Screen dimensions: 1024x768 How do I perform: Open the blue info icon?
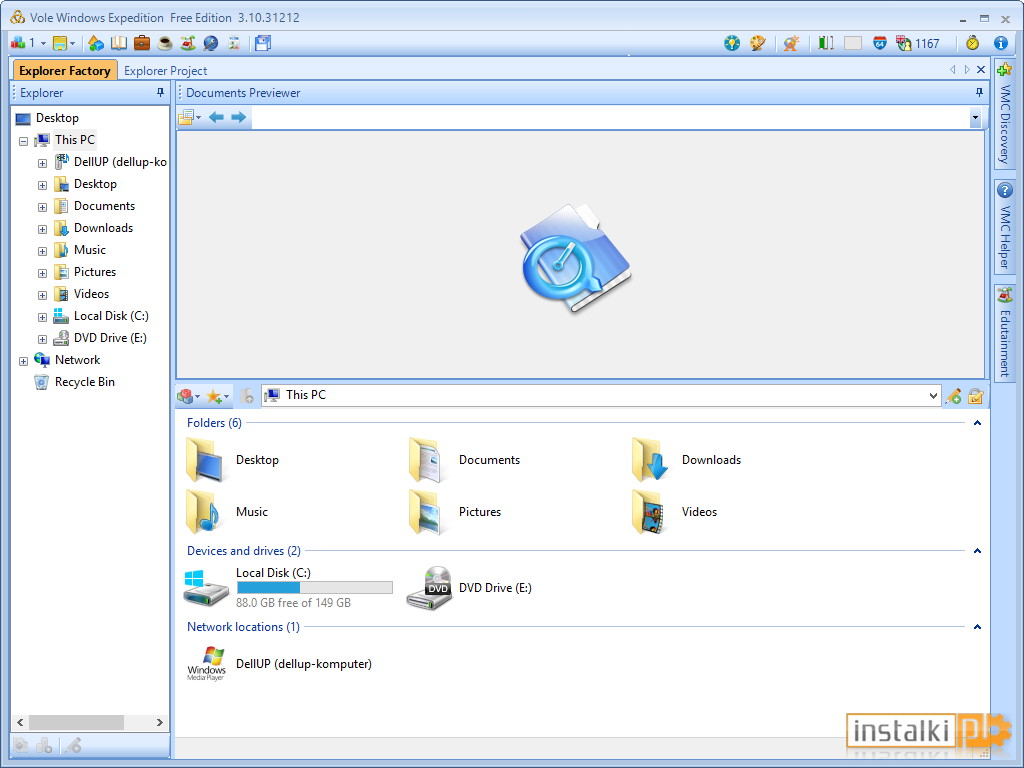(x=1000, y=43)
